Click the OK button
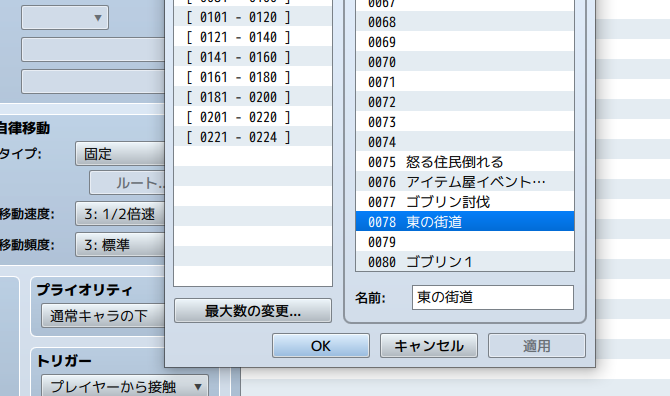 tap(320, 346)
